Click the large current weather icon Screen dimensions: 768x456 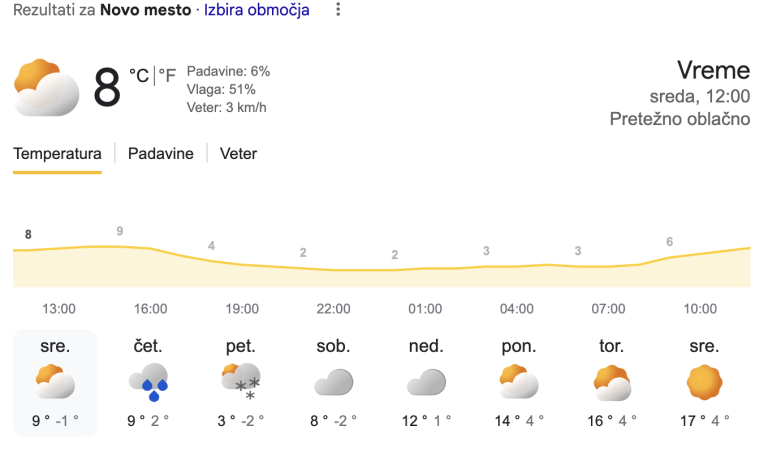pyautogui.click(x=47, y=88)
